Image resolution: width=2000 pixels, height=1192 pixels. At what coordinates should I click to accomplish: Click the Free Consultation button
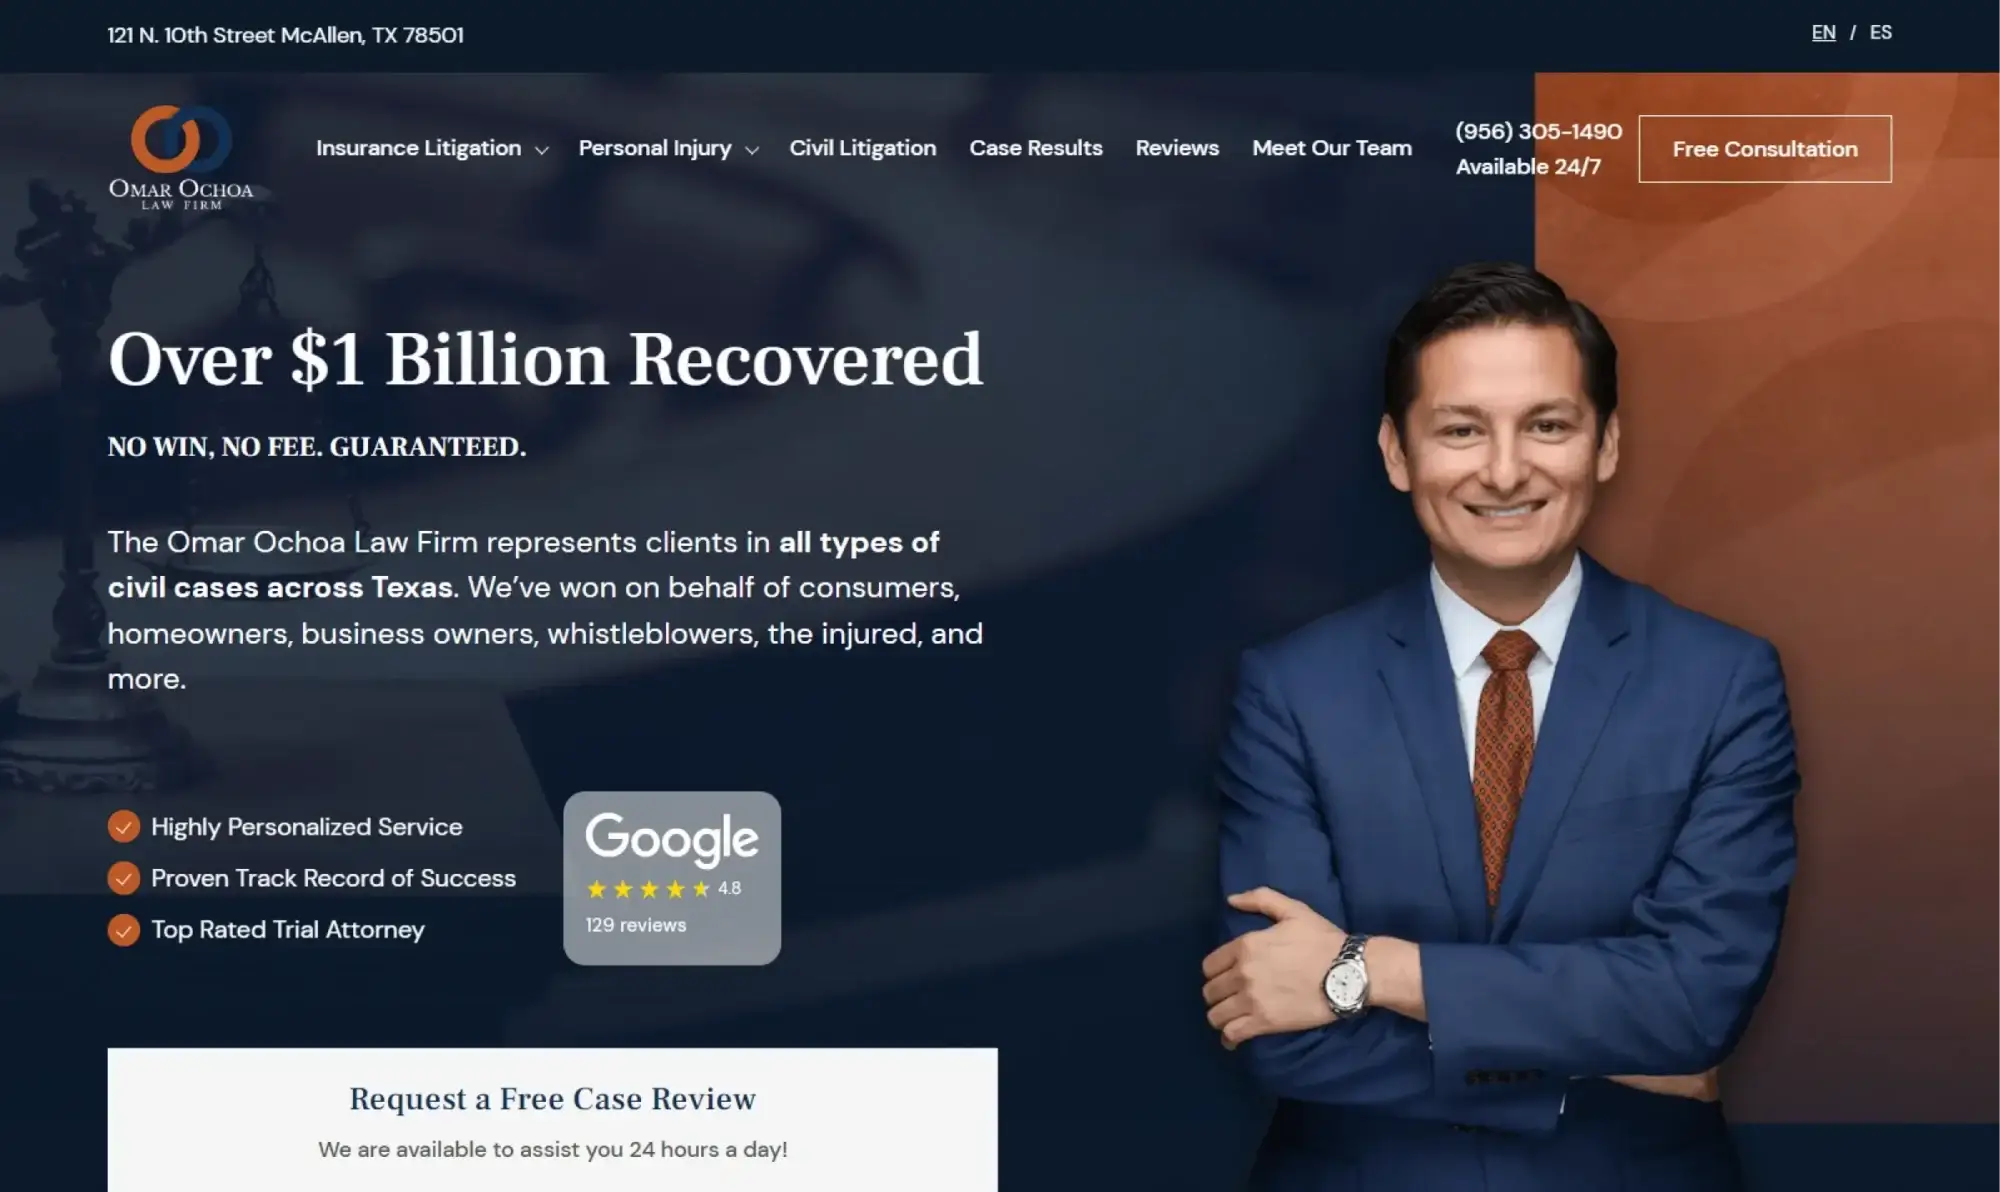(x=1765, y=149)
